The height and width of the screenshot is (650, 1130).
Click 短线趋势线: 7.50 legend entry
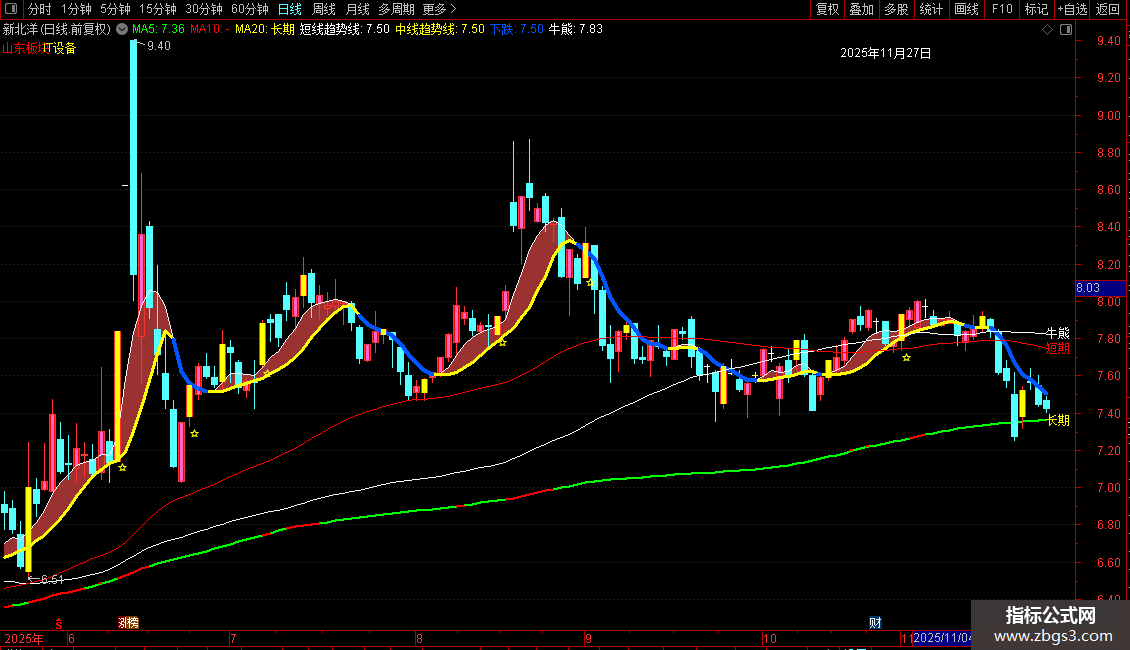[x=344, y=30]
